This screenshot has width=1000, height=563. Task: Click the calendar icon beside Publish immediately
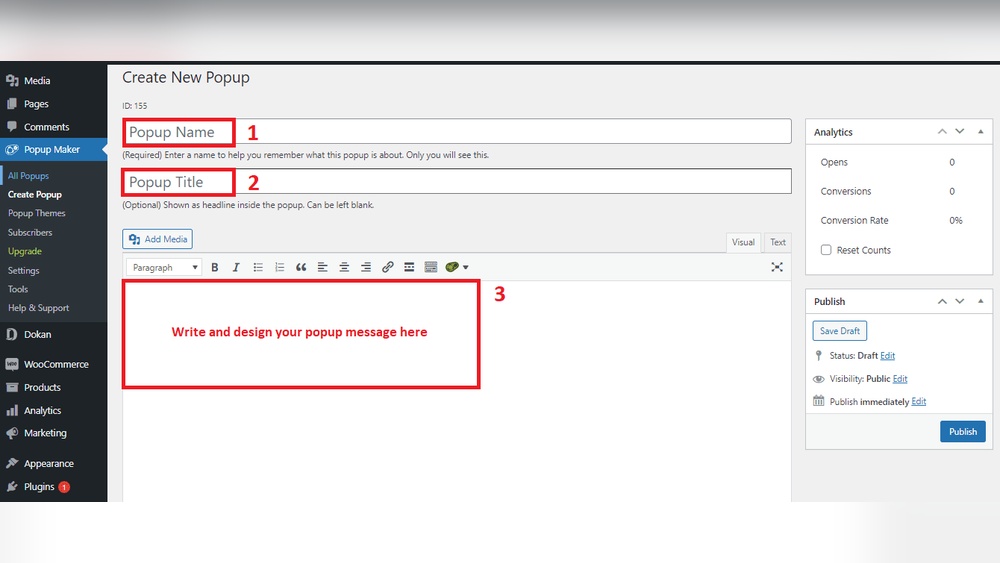tap(819, 401)
